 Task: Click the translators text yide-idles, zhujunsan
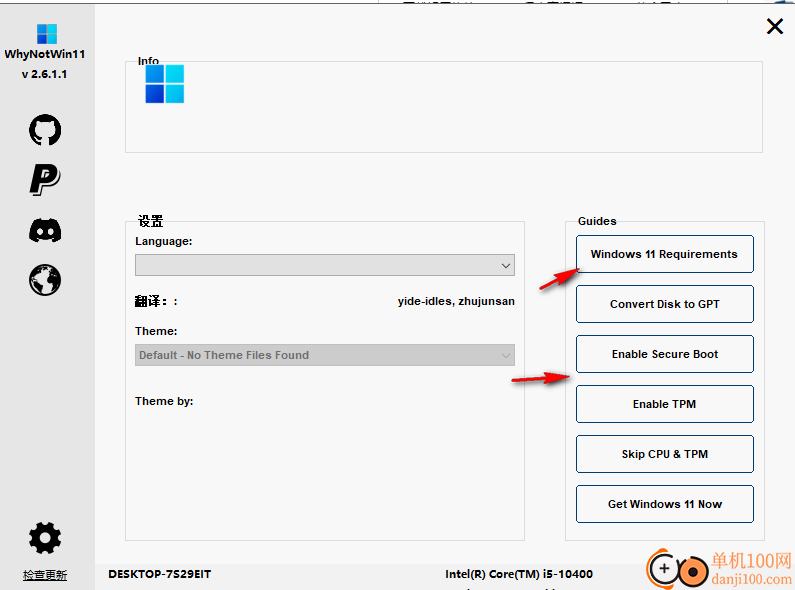point(456,301)
